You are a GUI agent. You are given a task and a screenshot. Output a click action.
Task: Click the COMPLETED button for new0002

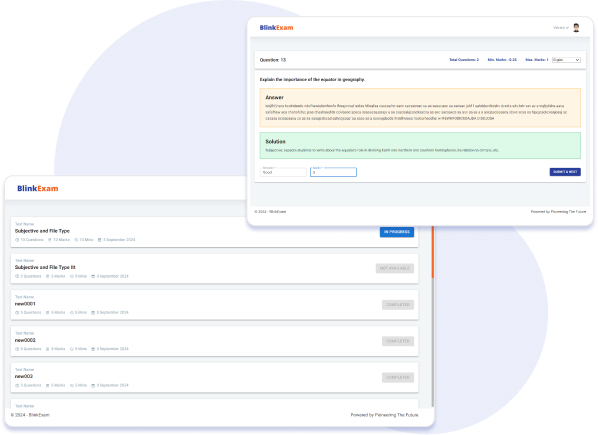398,341
